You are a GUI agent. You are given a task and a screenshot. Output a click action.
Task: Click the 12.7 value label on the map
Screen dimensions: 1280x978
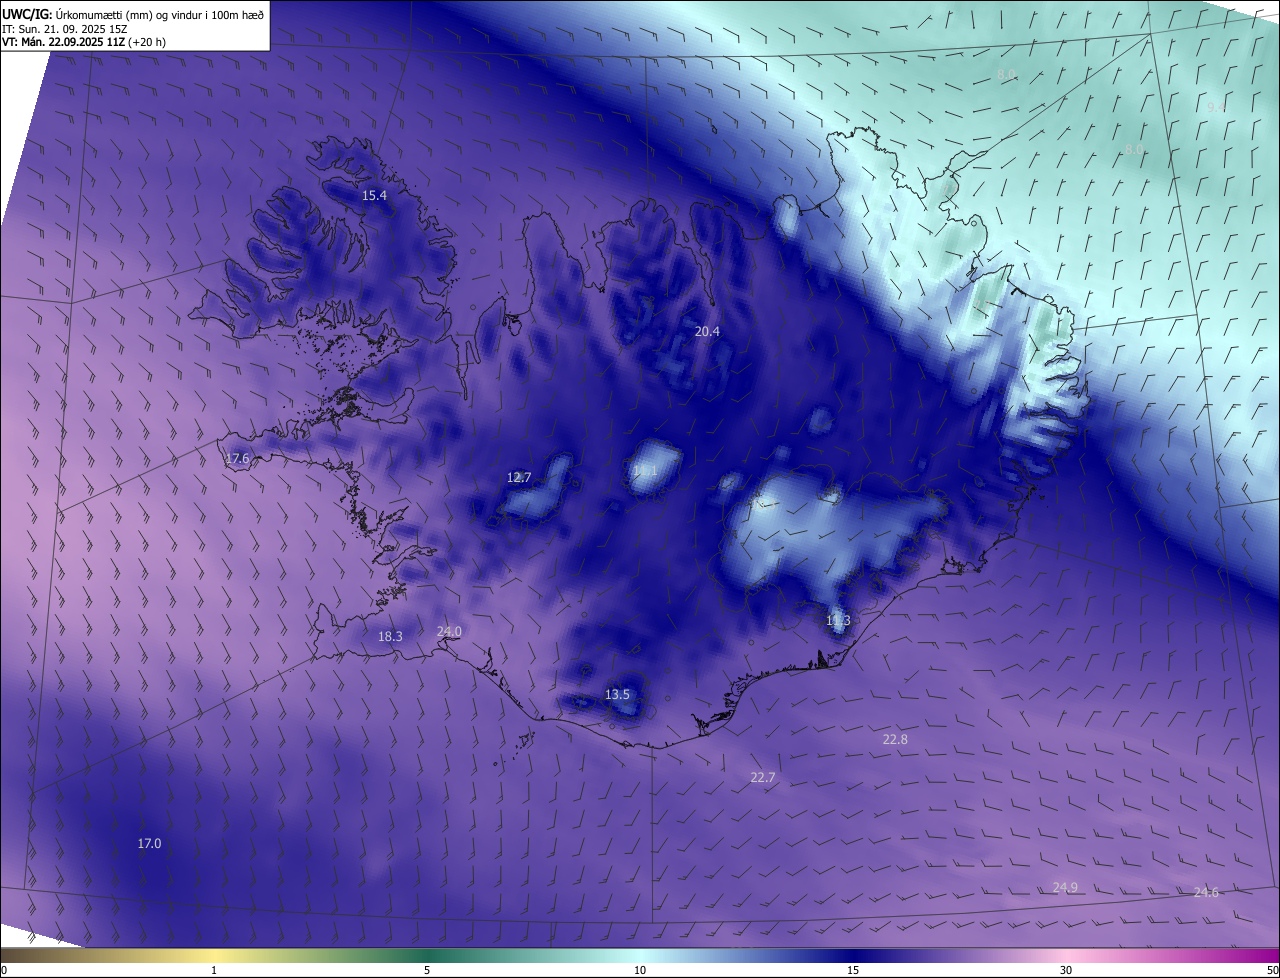pos(519,478)
